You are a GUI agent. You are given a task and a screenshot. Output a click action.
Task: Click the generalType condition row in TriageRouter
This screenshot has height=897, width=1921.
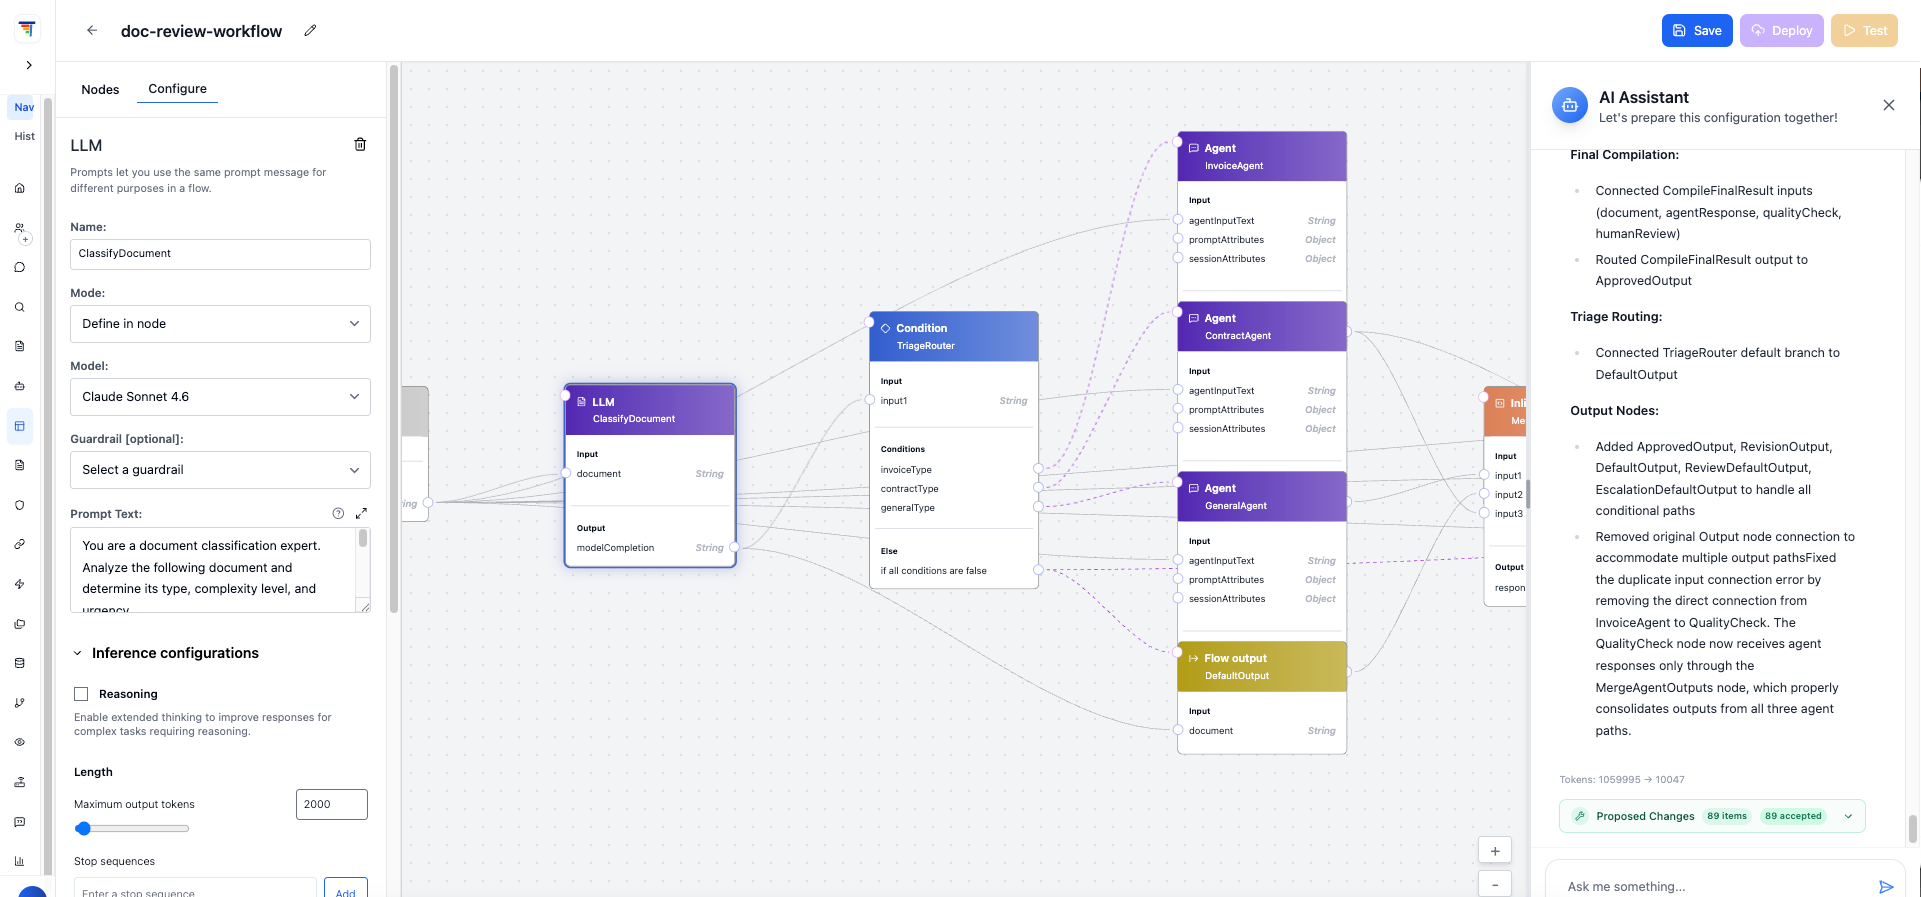click(x=954, y=507)
